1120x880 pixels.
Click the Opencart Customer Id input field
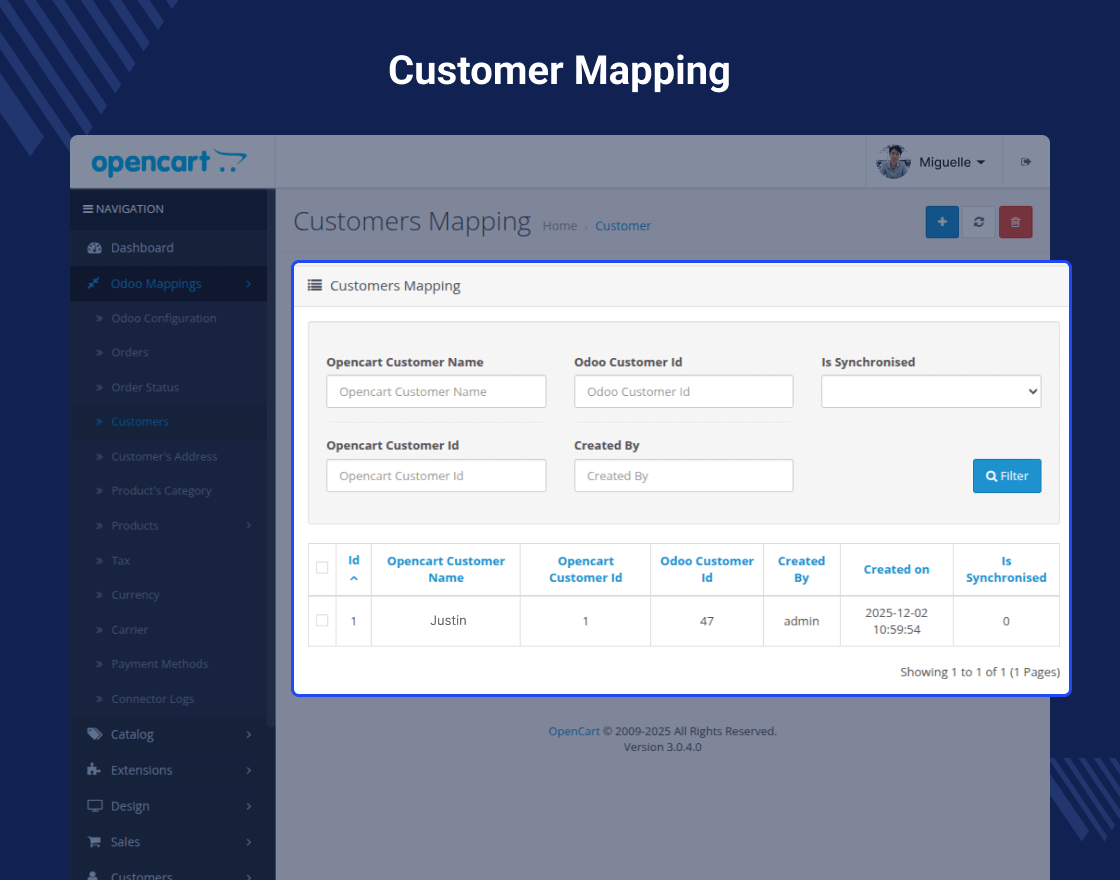click(436, 476)
